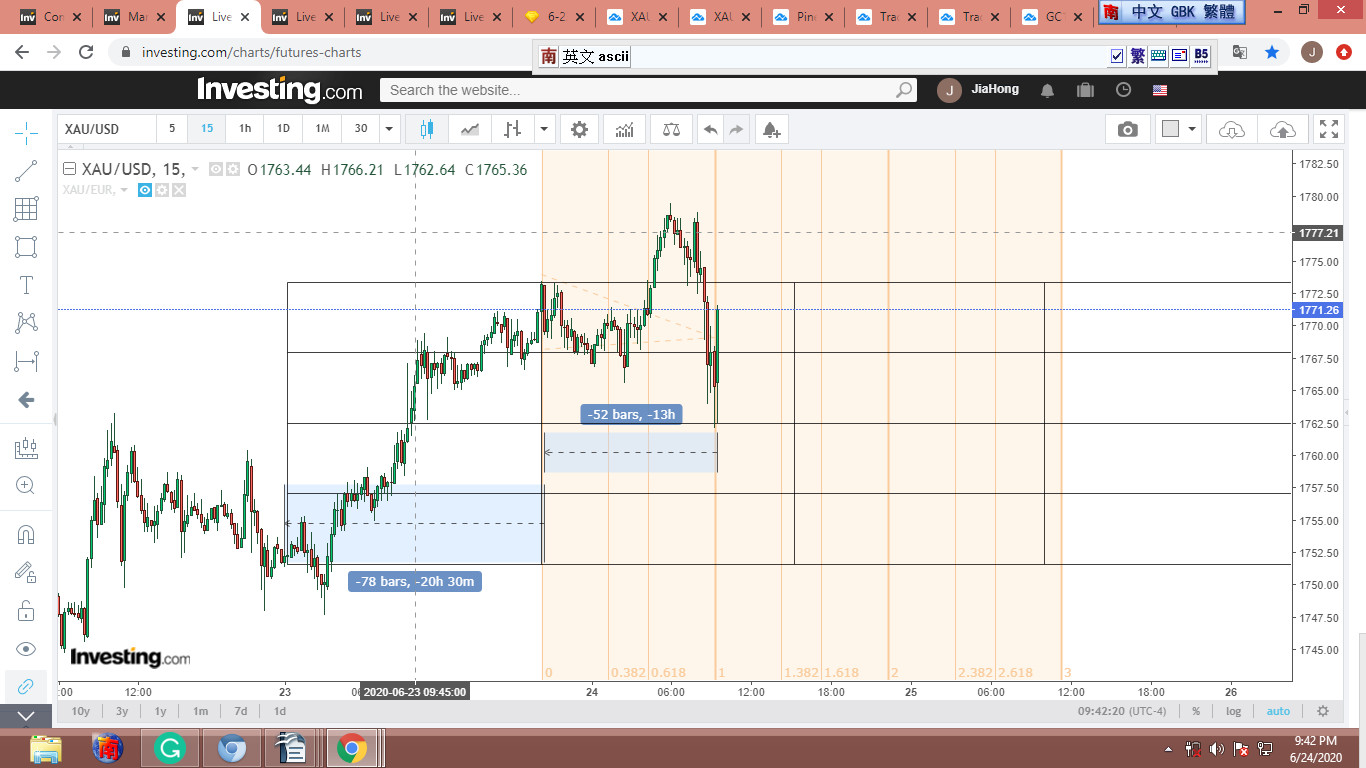This screenshot has height=768, width=1366.
Task: Expand XAU/EUR series options arrow
Action: 124,190
